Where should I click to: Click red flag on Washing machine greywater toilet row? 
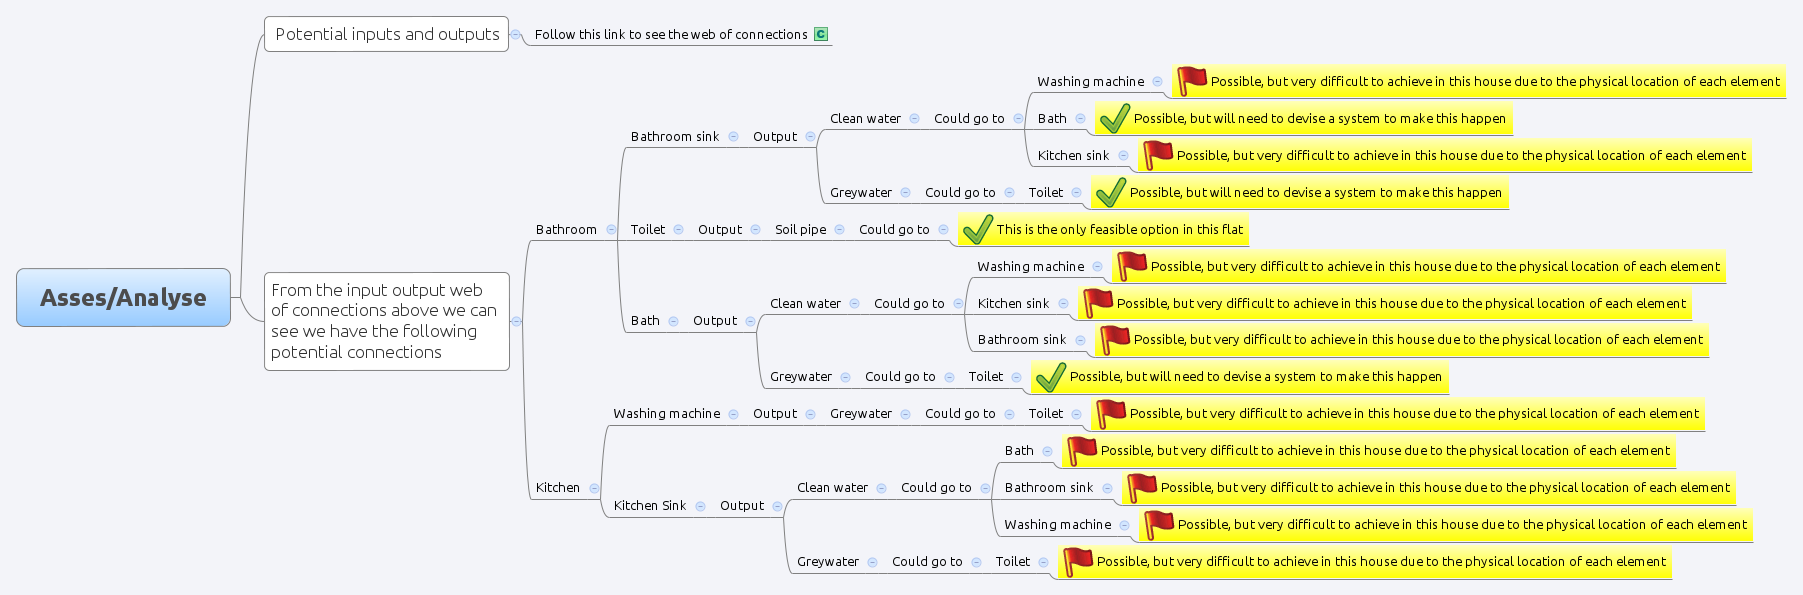(1109, 413)
